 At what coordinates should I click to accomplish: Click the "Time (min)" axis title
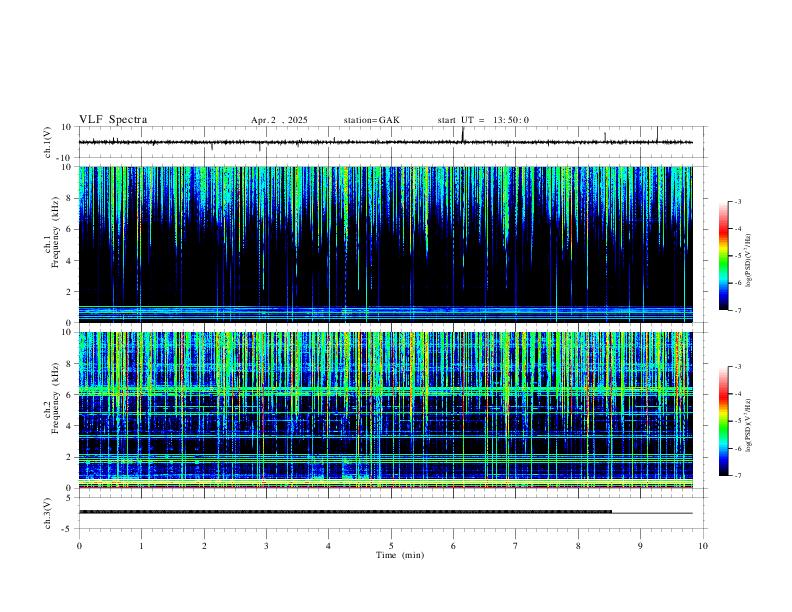pyautogui.click(x=400, y=555)
